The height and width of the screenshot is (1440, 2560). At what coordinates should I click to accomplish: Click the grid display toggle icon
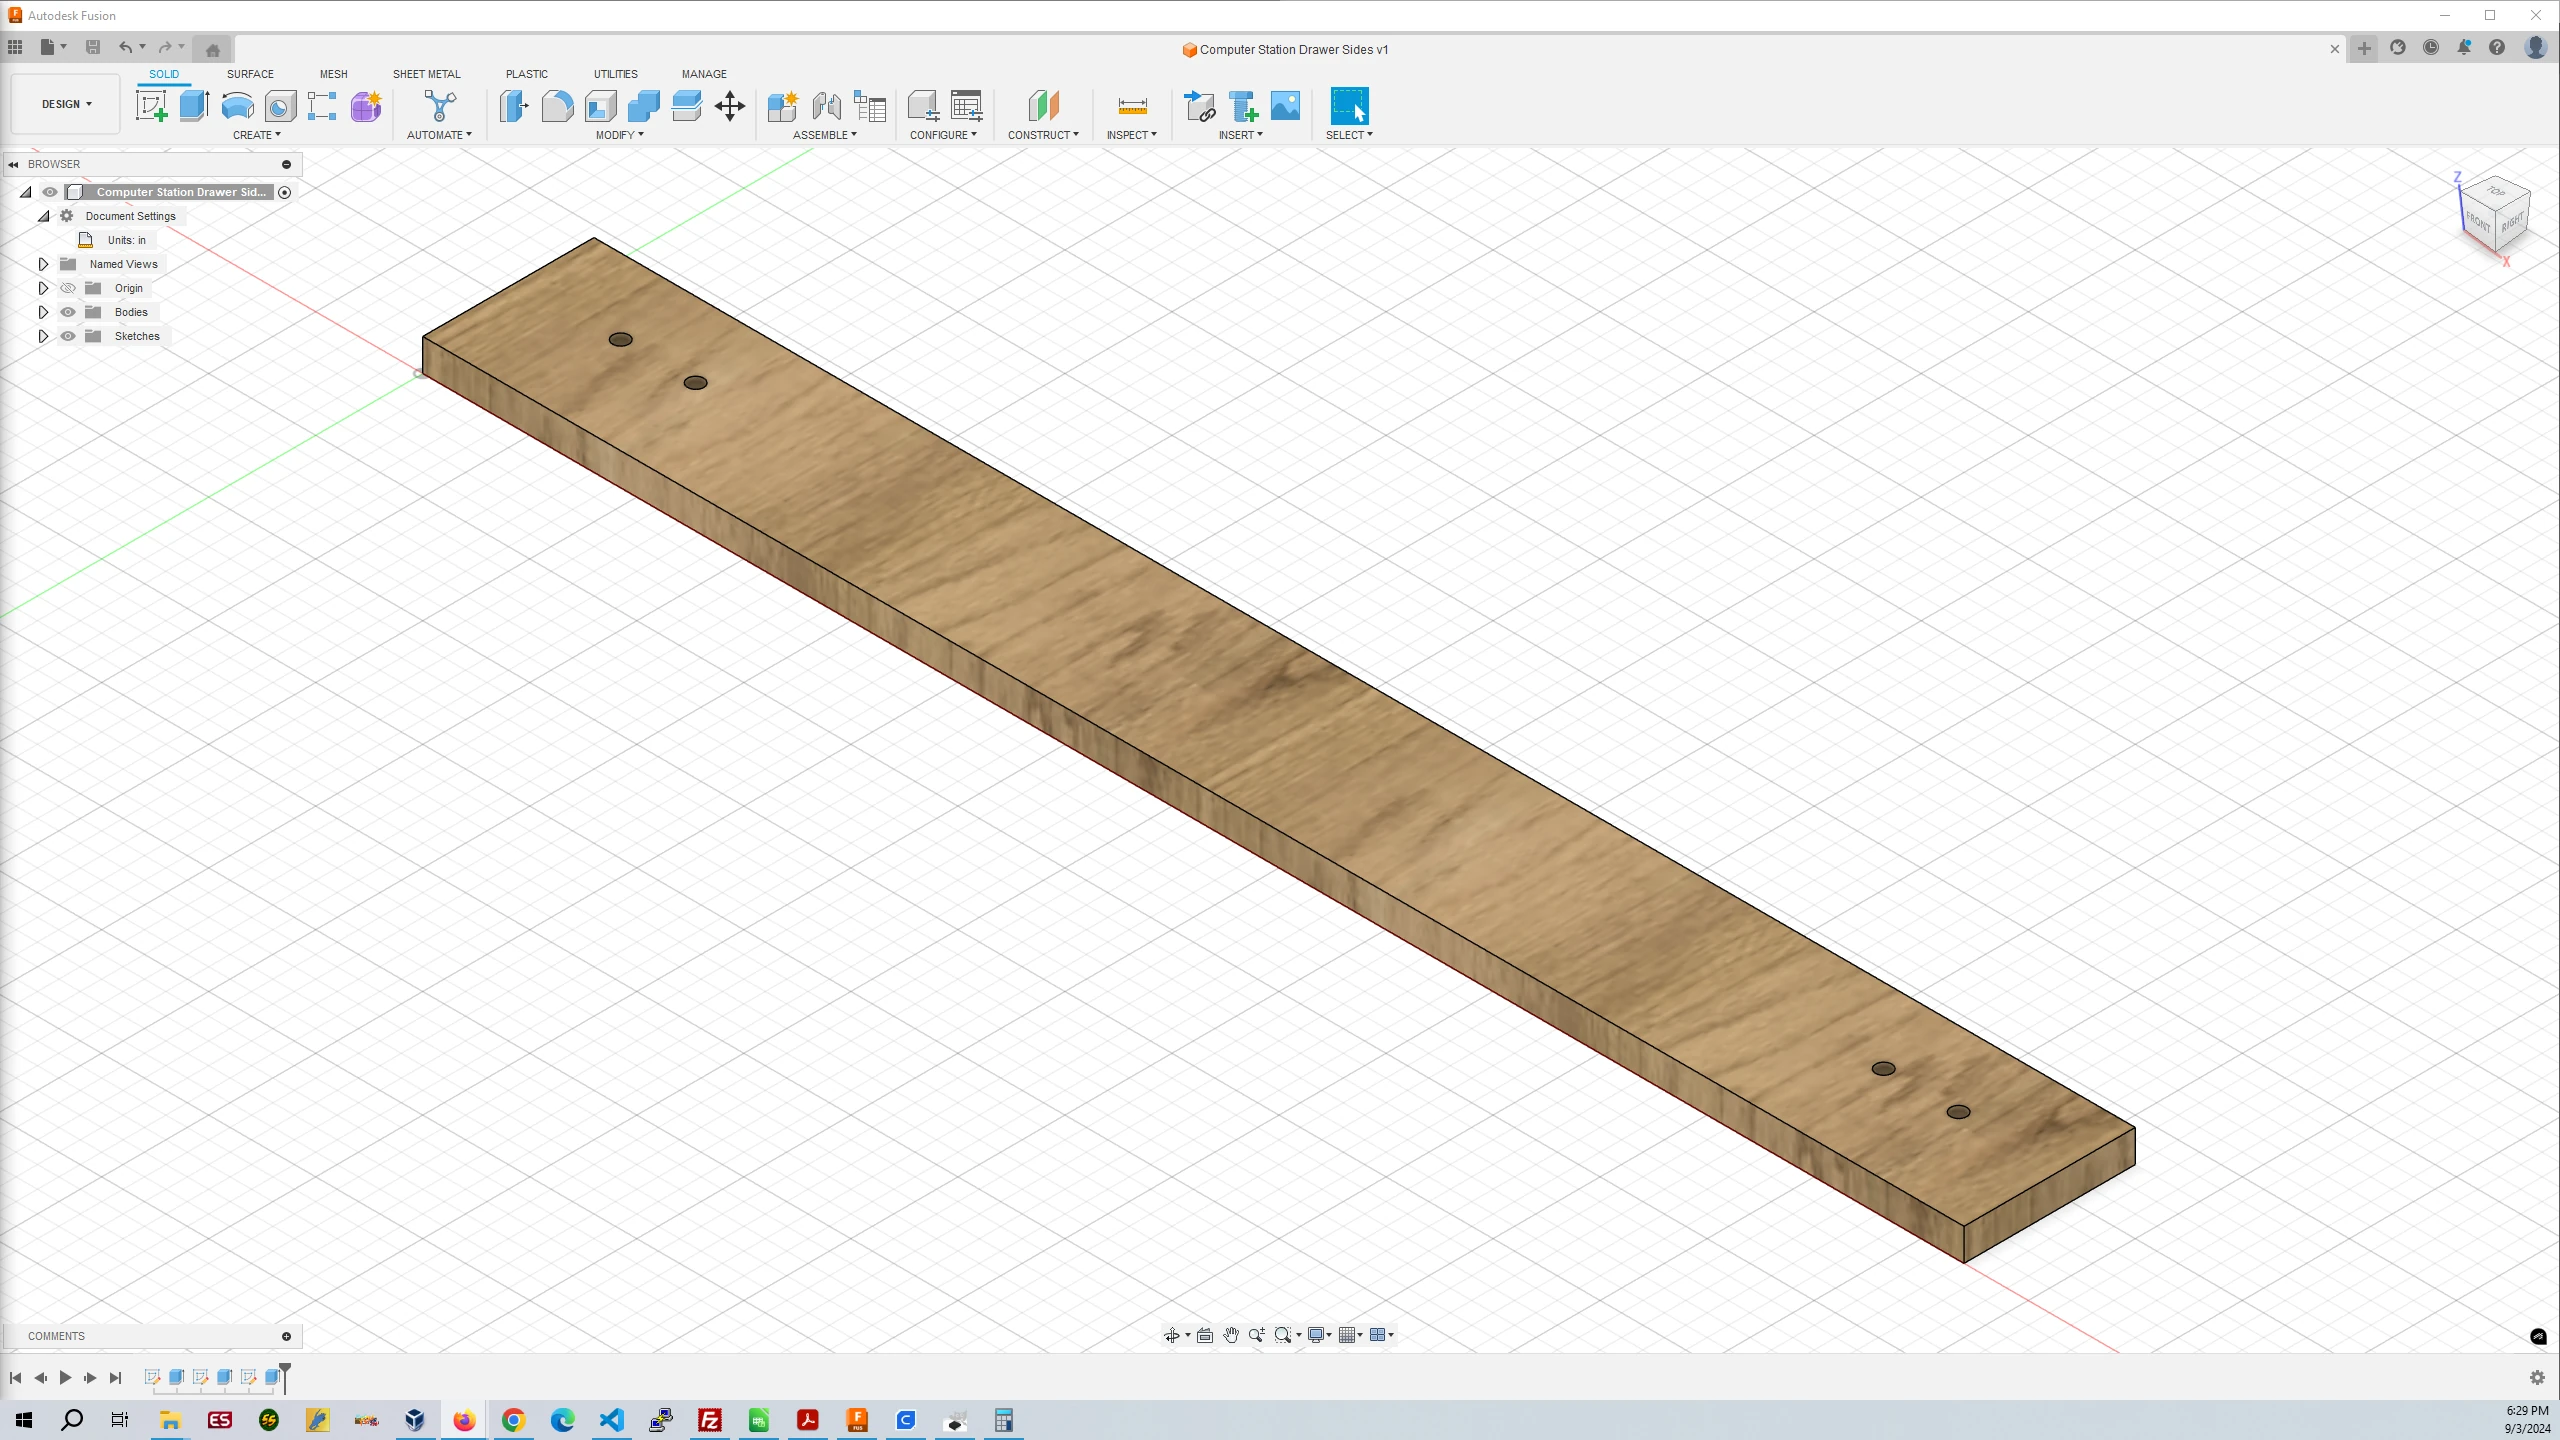(x=1347, y=1335)
